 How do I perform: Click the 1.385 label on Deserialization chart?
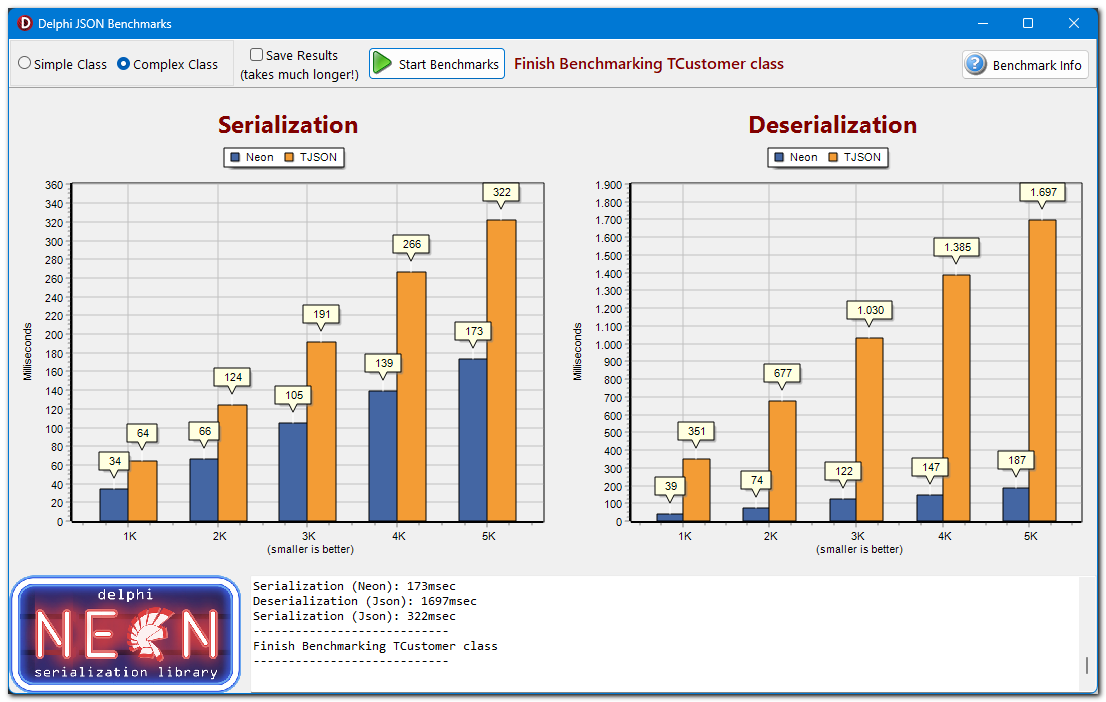957,247
